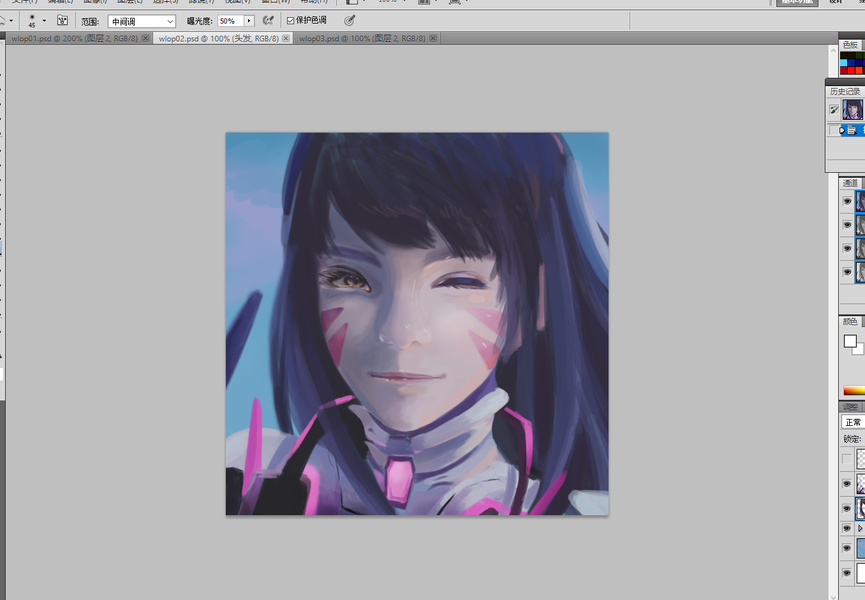Click the canvas scrollbar up arrow
Image resolution: width=865 pixels, height=600 pixels.
tap(833, 51)
